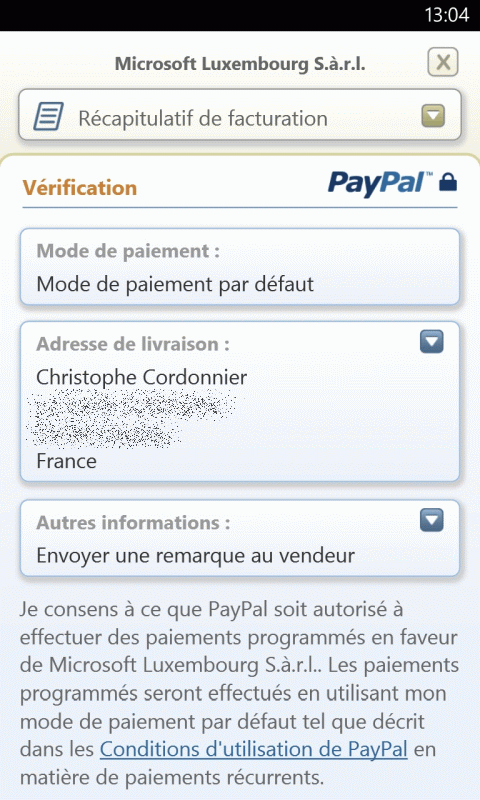The width and height of the screenshot is (480, 800).
Task: Select the Christophe Cordonnier delivery address
Action: (240, 402)
